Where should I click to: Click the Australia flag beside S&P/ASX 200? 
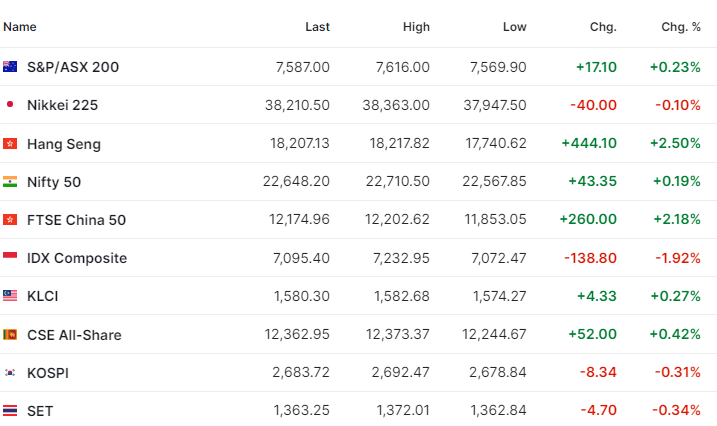tap(10, 67)
